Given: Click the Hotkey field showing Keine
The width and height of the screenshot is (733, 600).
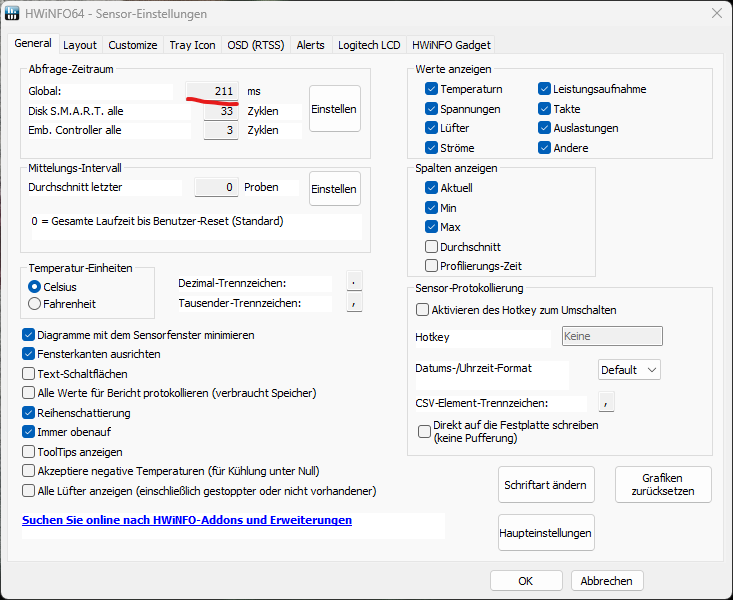Looking at the screenshot, I should click(x=612, y=336).
